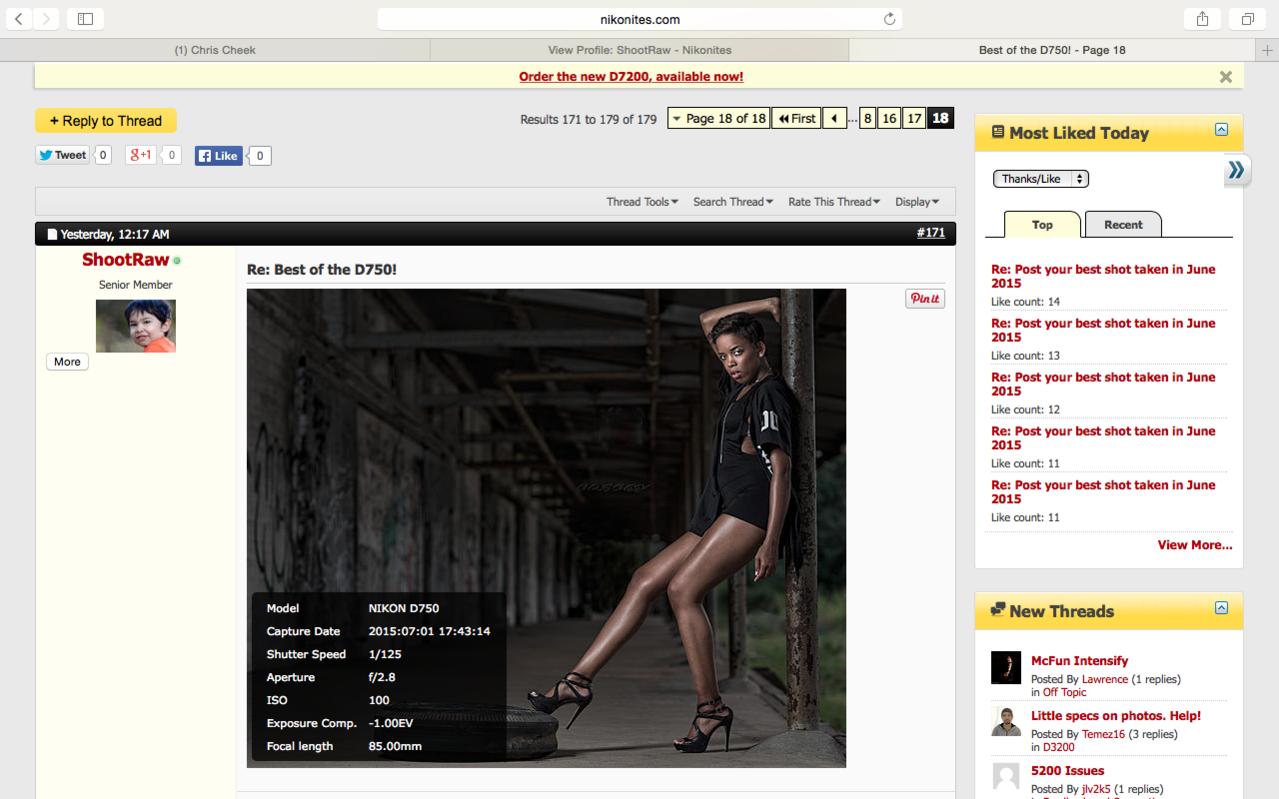Click the Pin it icon on photo

coord(924,299)
